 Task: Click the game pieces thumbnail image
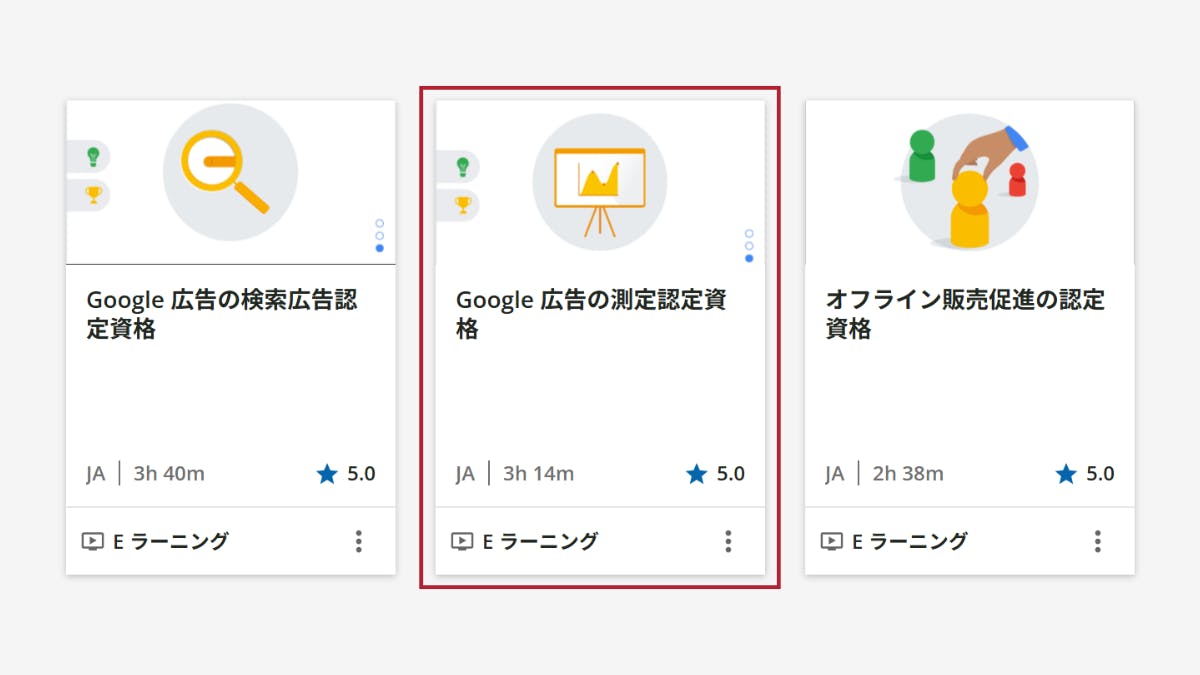click(x=968, y=182)
